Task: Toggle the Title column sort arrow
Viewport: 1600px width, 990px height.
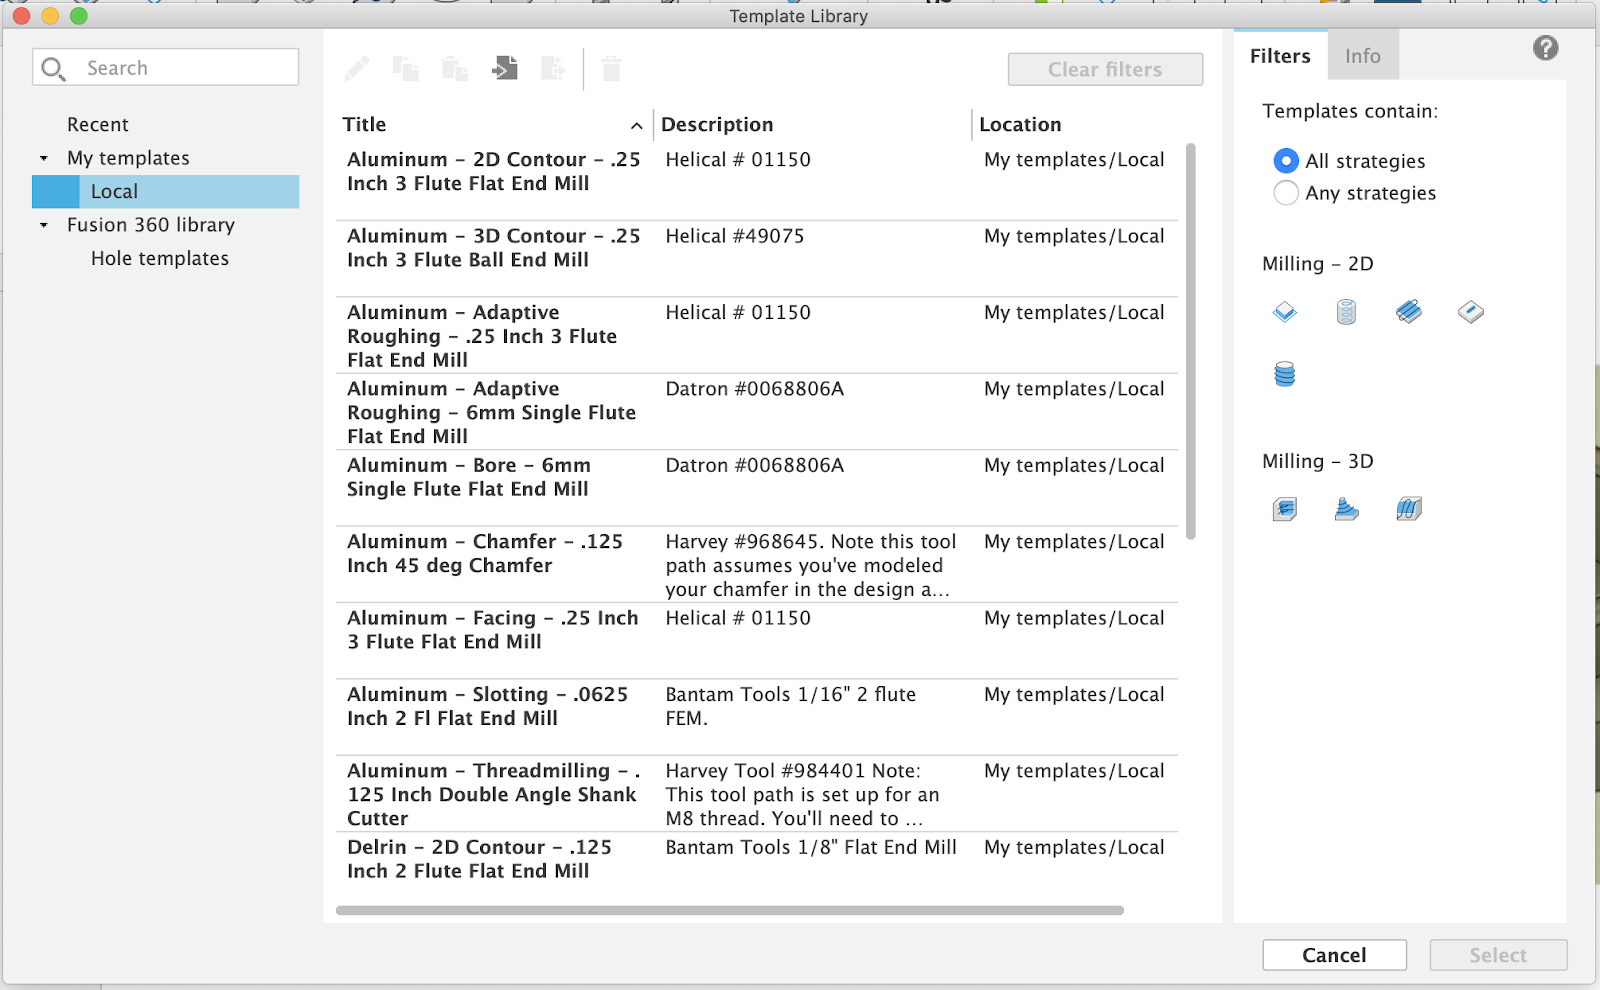Action: click(x=636, y=125)
